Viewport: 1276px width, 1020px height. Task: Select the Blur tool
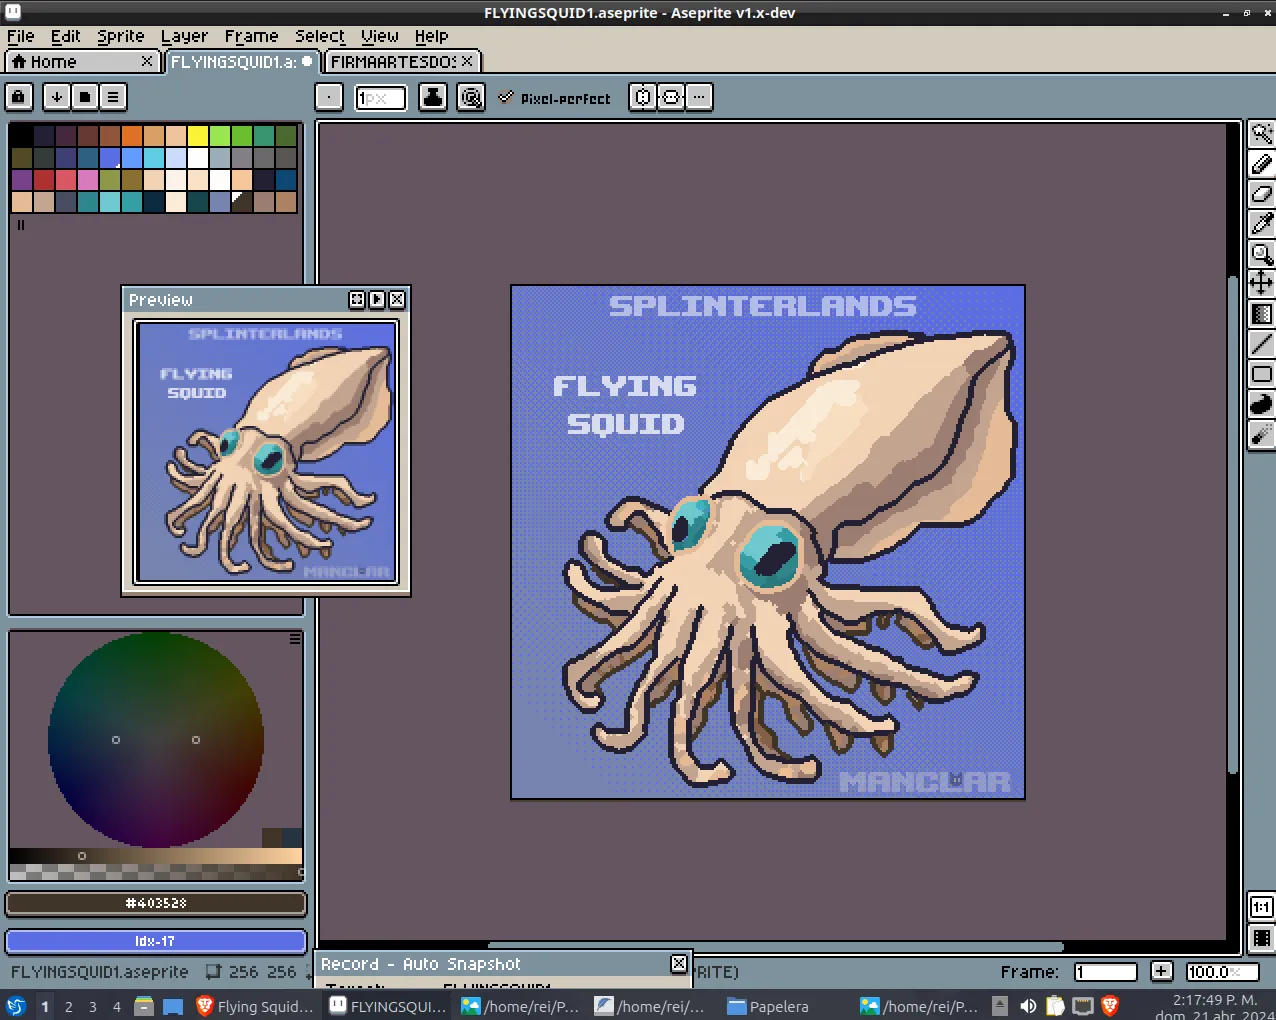(1262, 434)
